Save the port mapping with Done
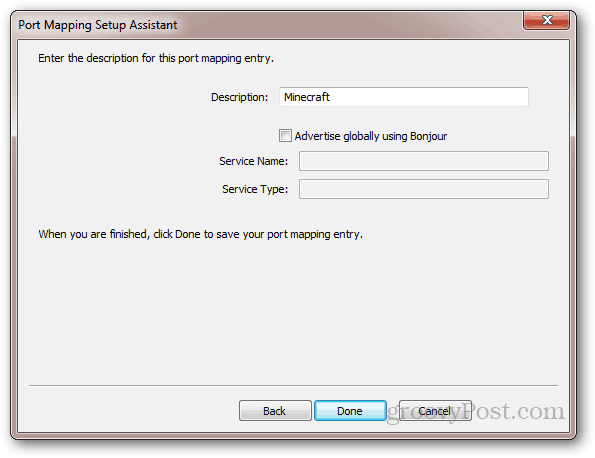 point(350,411)
